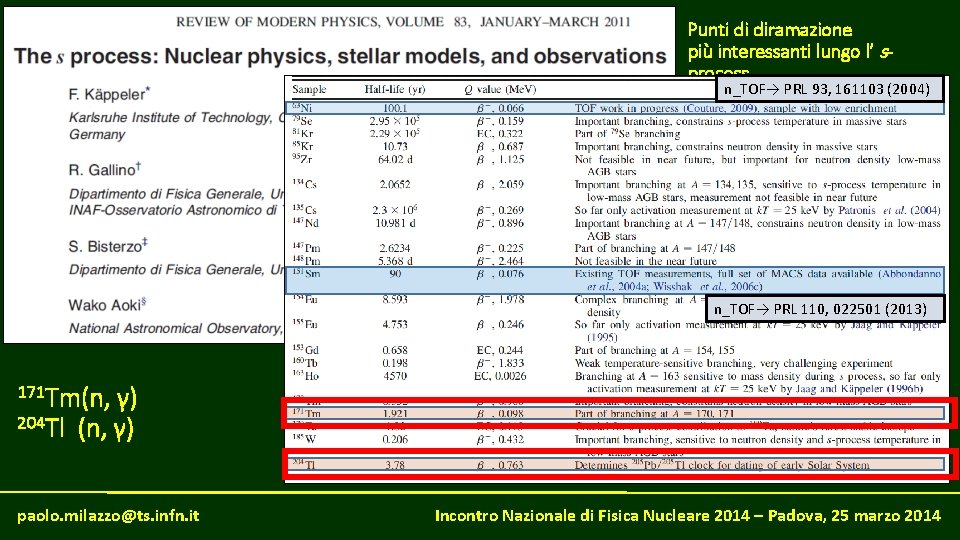Select the "Karlsruhe Institute of Technology" affiliation line
Image resolution: width=960 pixels, height=540 pixels.
click(176, 118)
